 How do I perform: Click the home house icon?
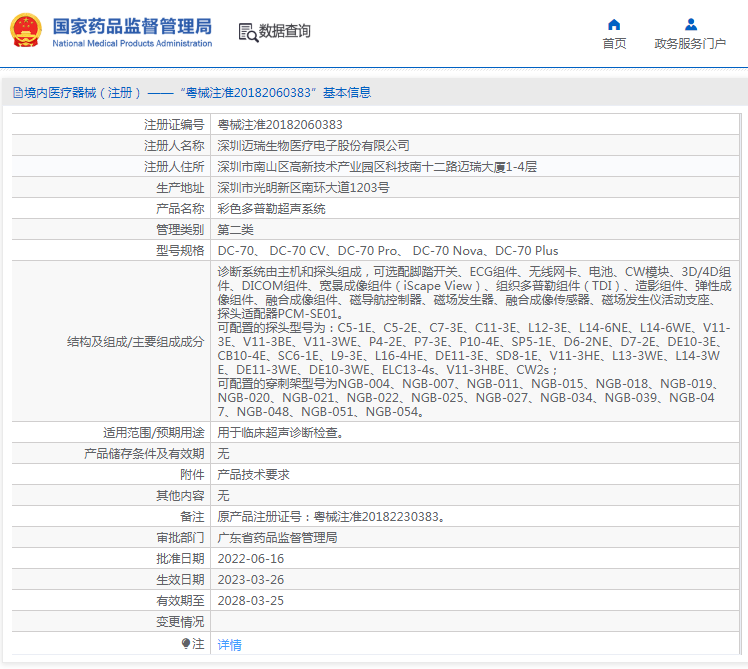(x=614, y=24)
